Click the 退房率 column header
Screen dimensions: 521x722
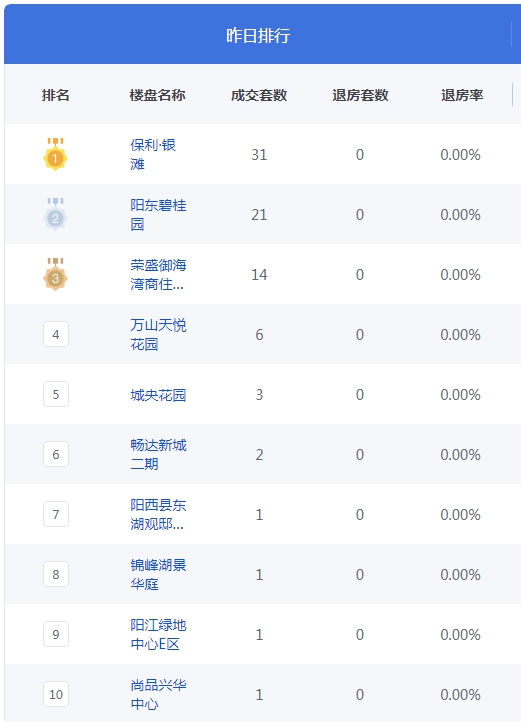pyautogui.click(x=462, y=95)
